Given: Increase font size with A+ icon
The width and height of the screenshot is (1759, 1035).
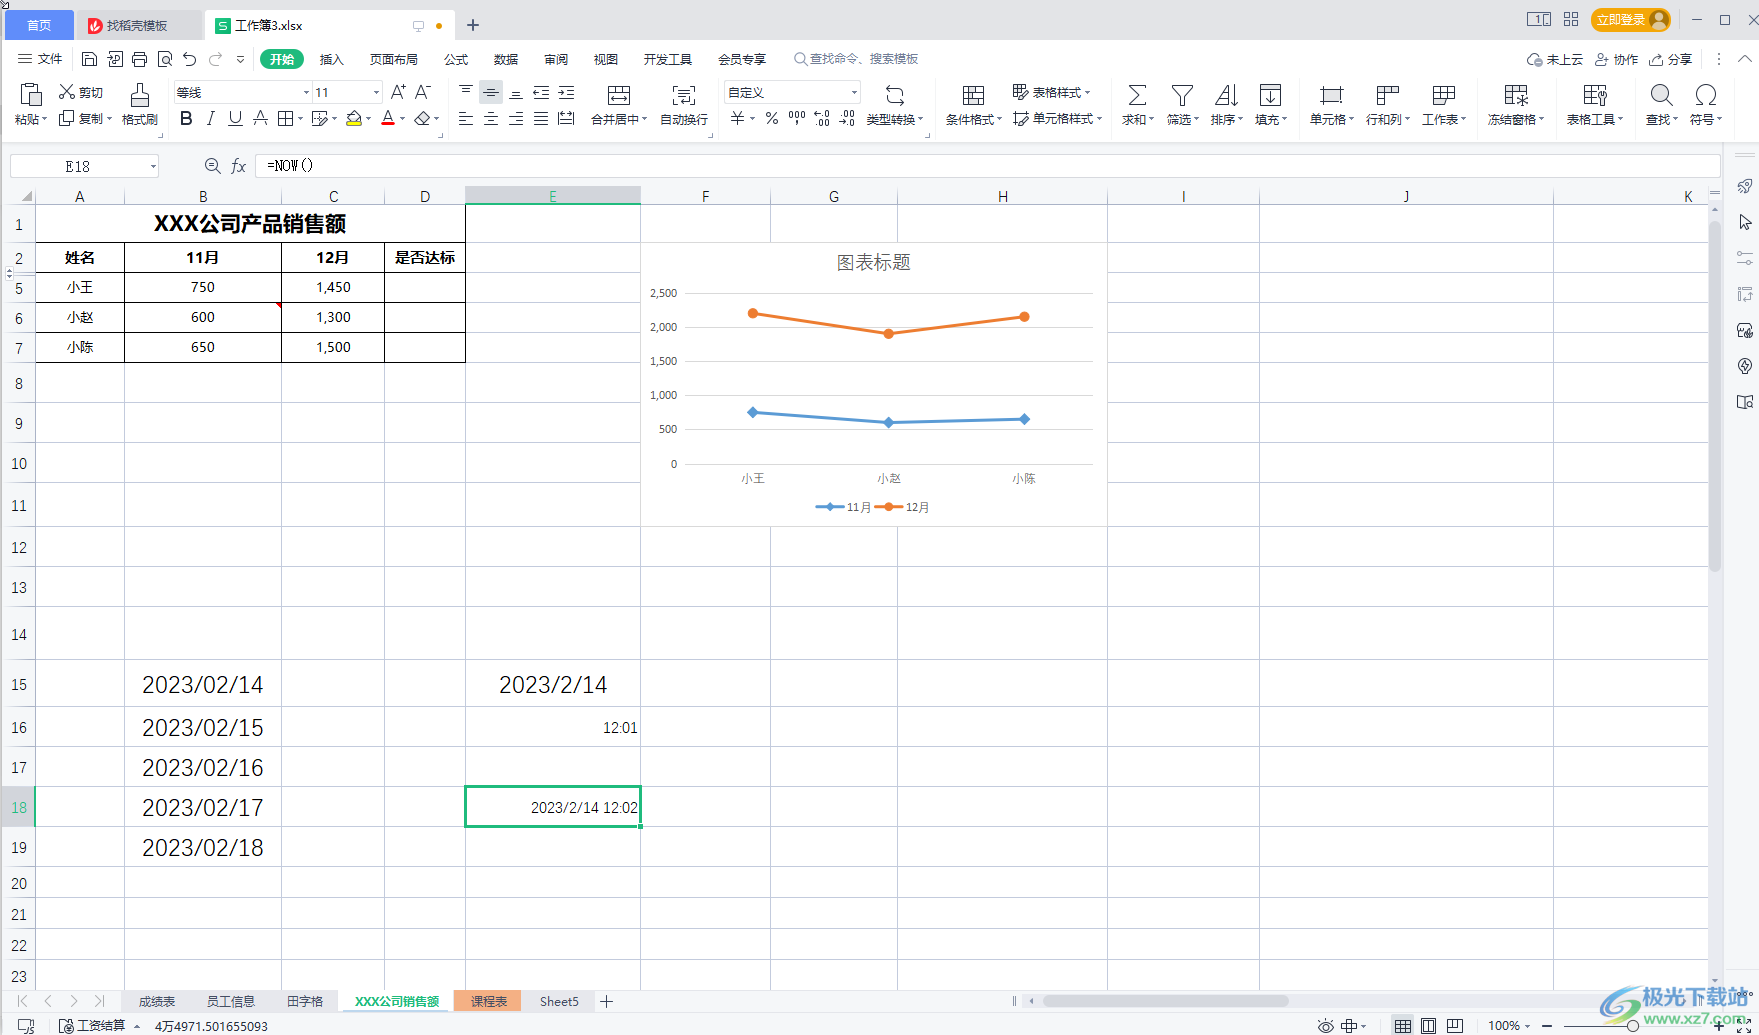Looking at the screenshot, I should click(398, 92).
